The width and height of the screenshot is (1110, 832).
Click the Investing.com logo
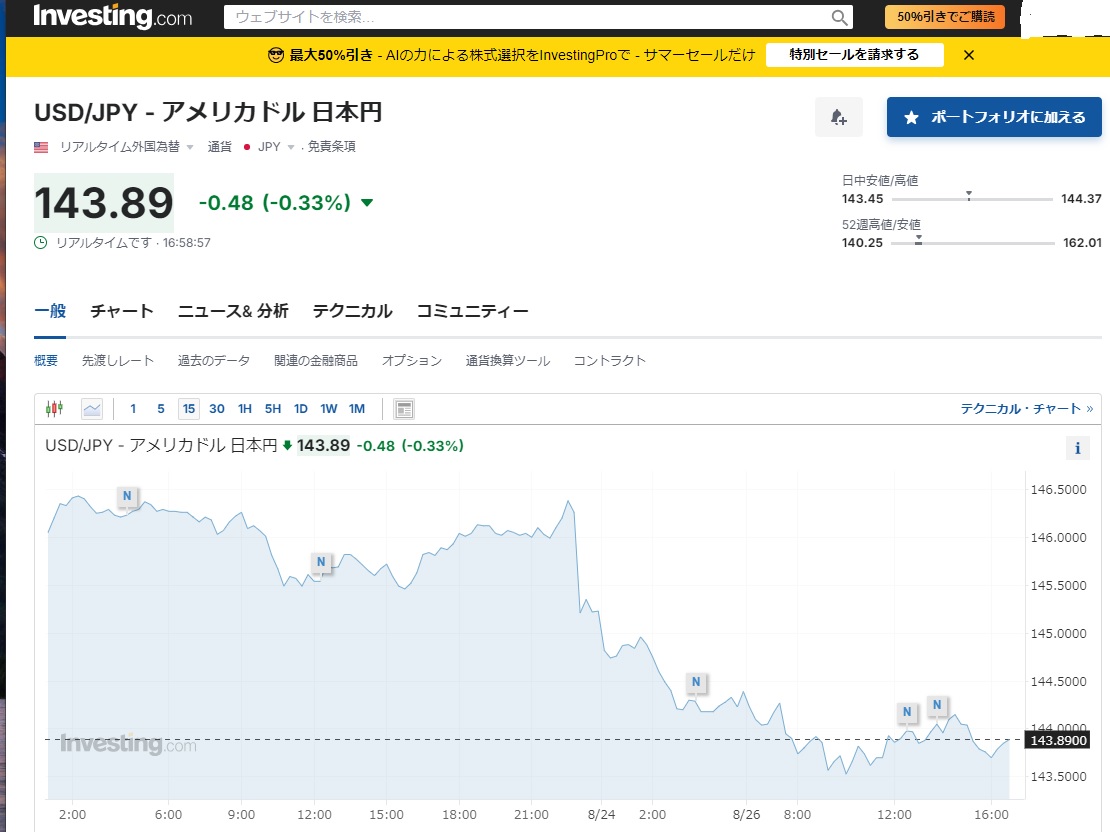coord(112,16)
